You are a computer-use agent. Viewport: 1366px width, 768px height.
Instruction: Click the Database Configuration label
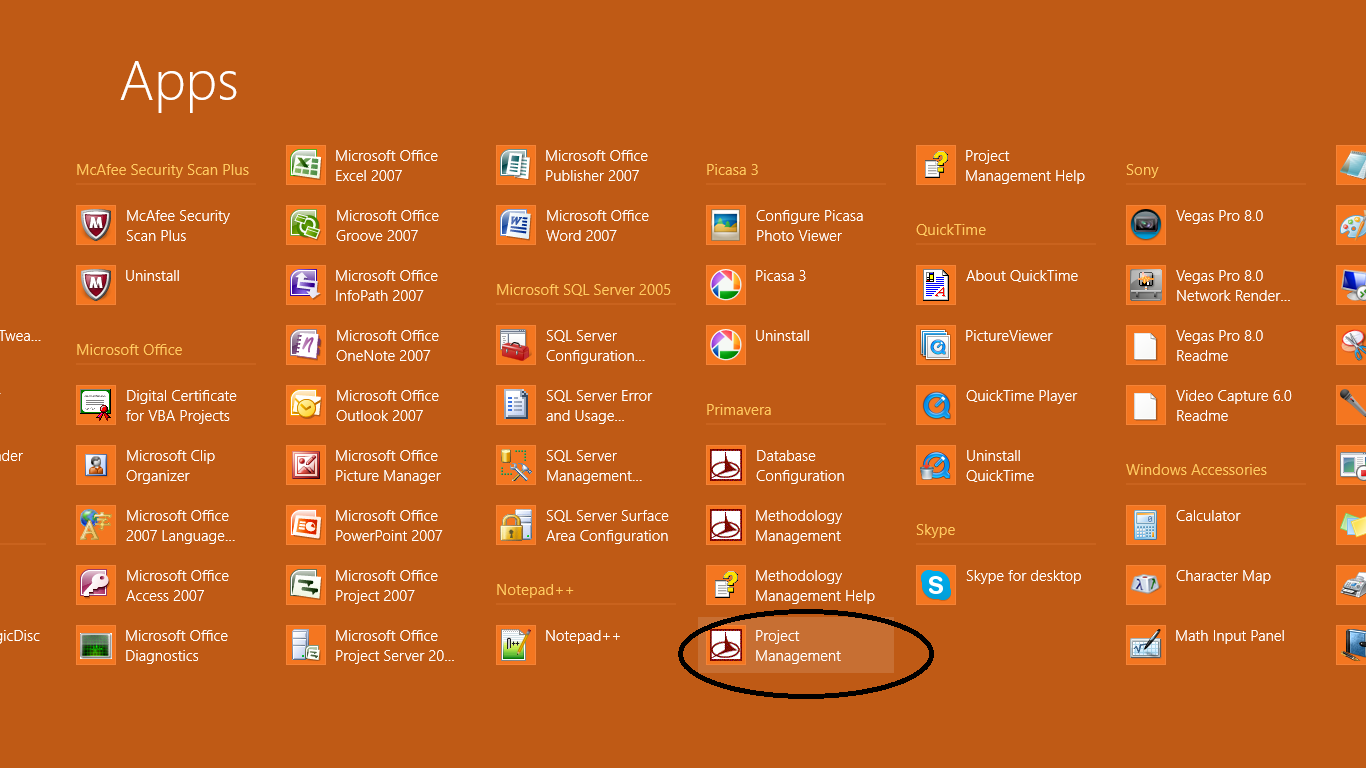click(800, 466)
